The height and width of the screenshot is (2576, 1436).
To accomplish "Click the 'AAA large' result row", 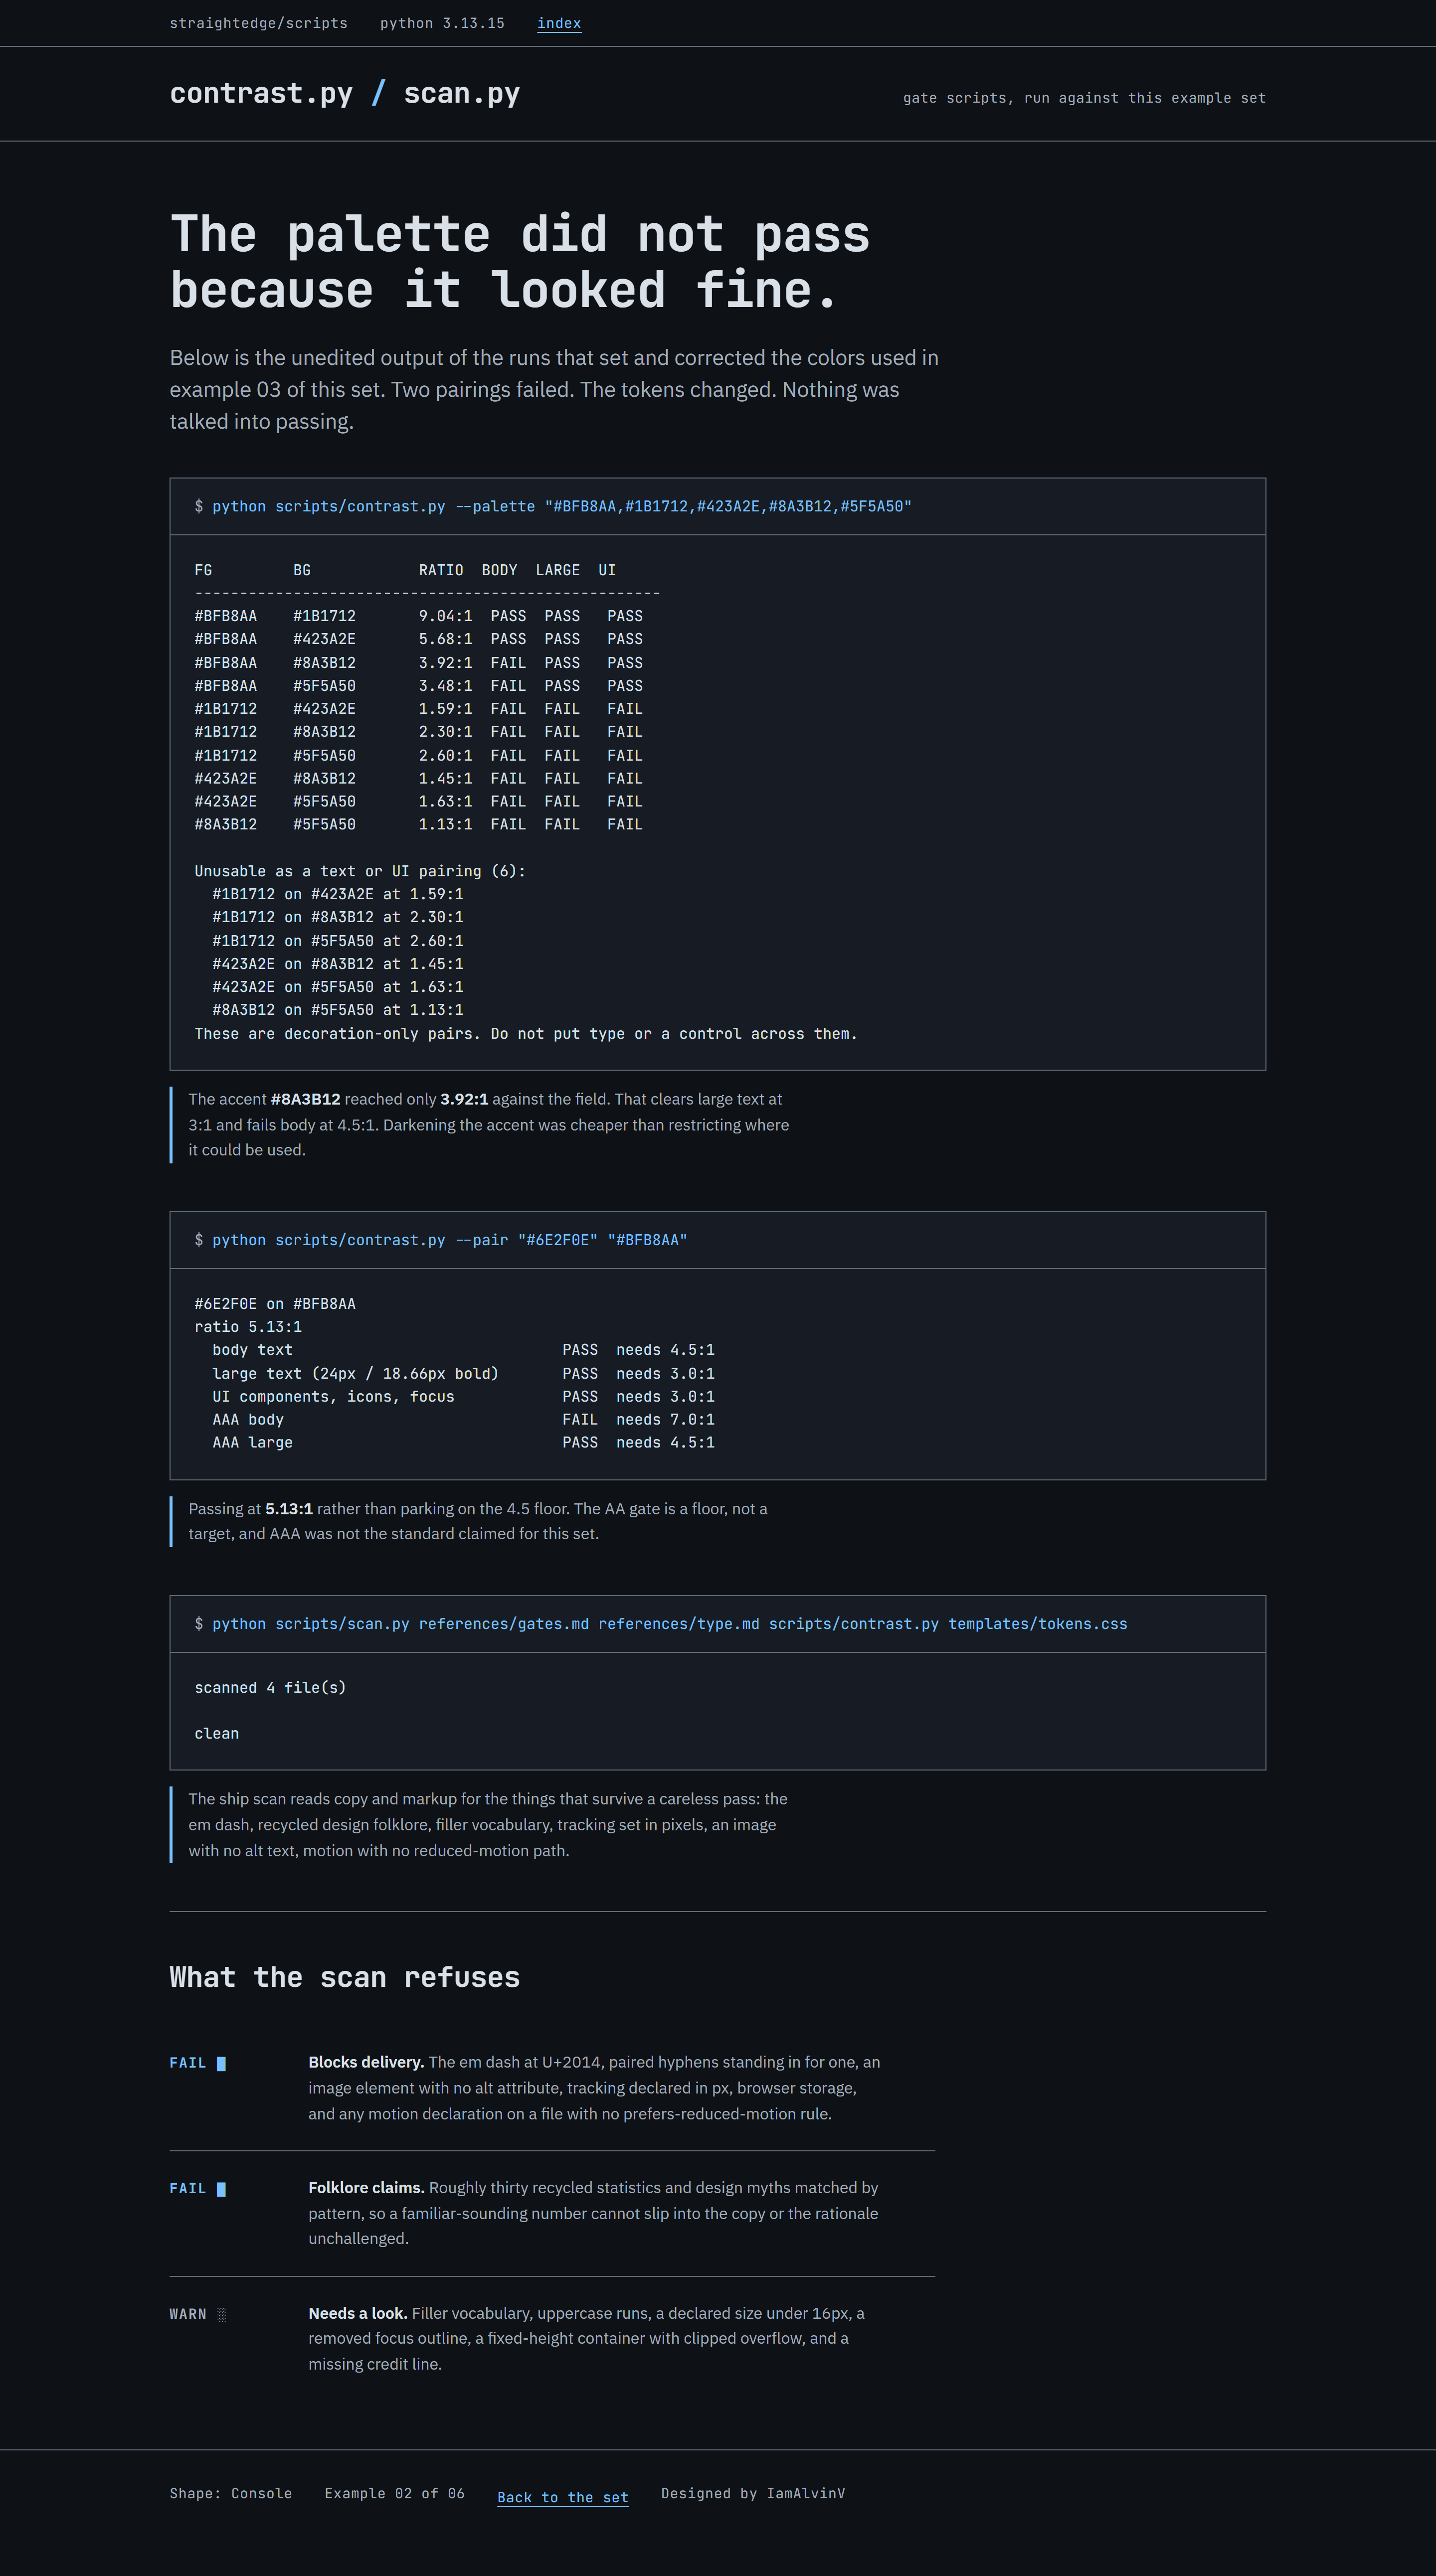I will tap(463, 1443).
